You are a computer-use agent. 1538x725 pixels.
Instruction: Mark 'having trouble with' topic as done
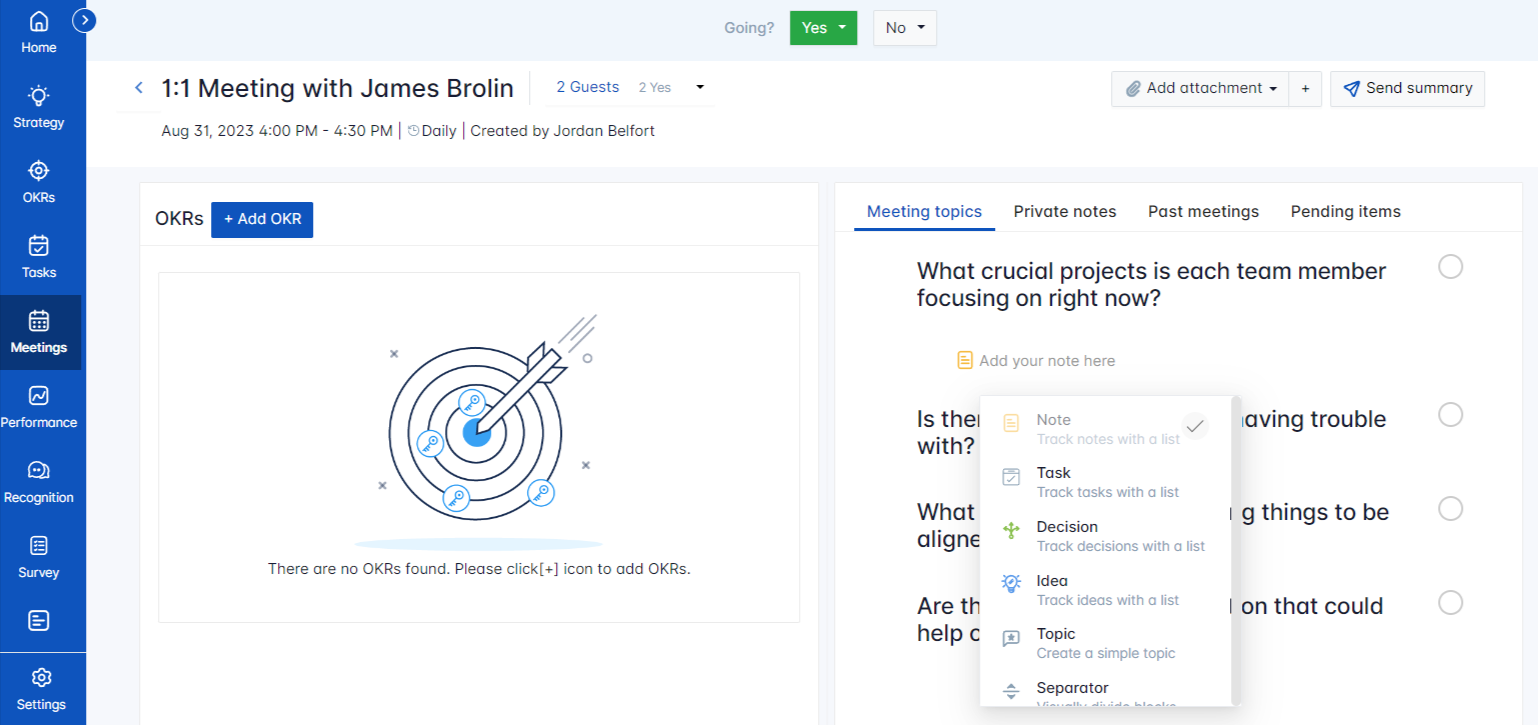pos(1450,414)
